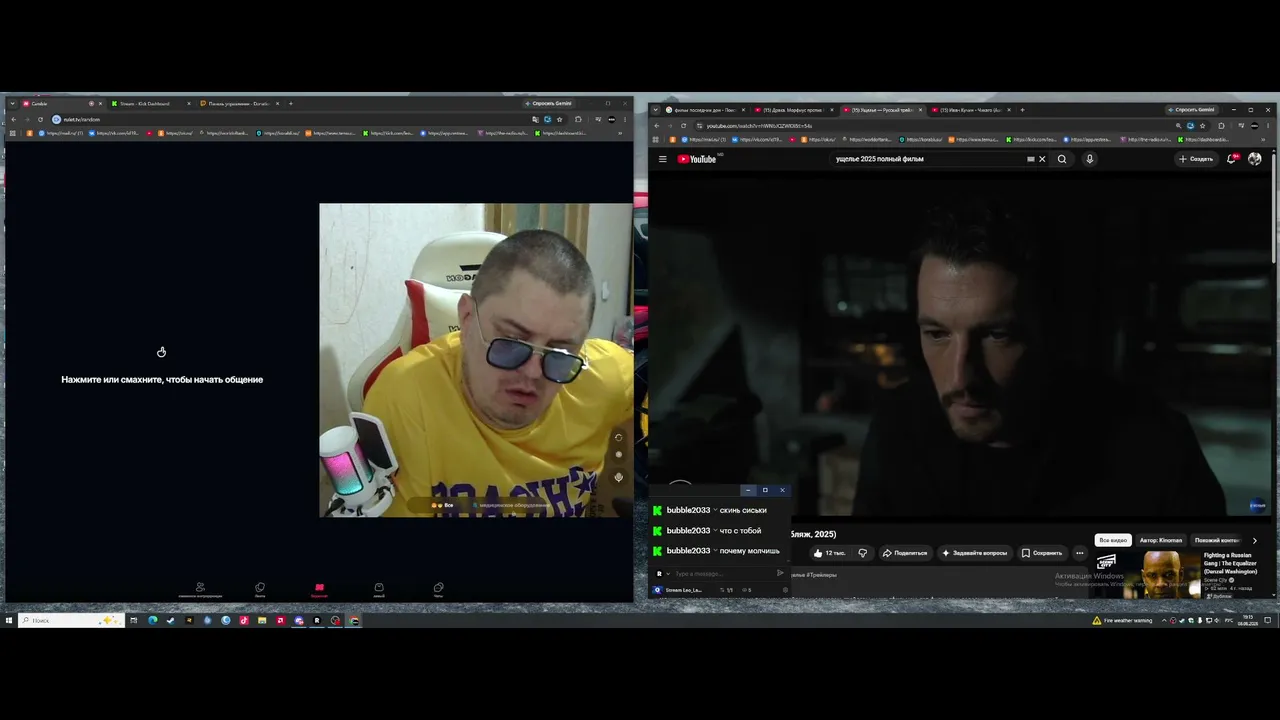Screen dimensions: 1280x720
Task: Save the video with "Сохранить"
Action: click(1042, 553)
